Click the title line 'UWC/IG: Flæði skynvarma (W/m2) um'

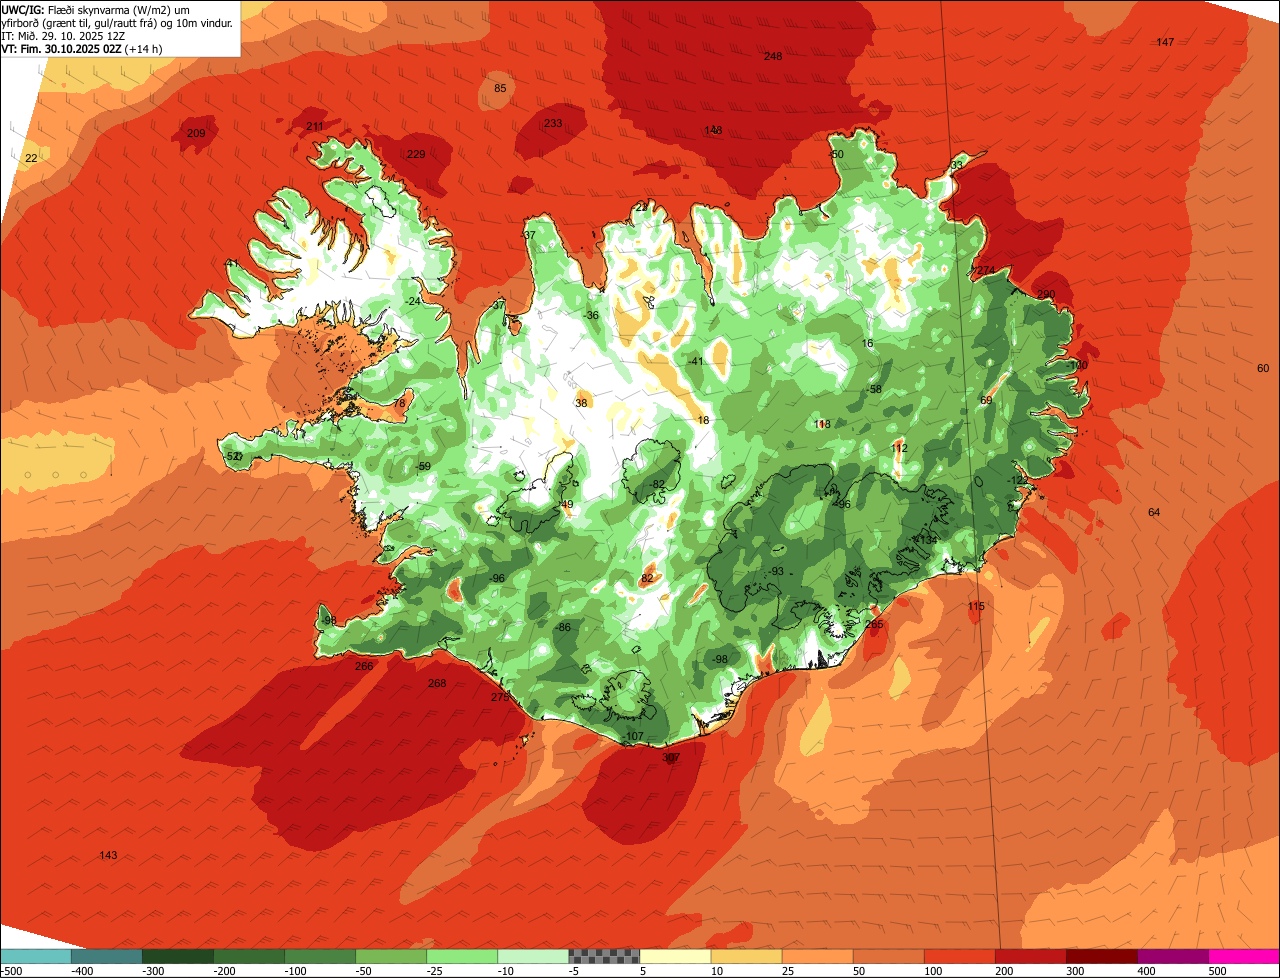tap(97, 8)
